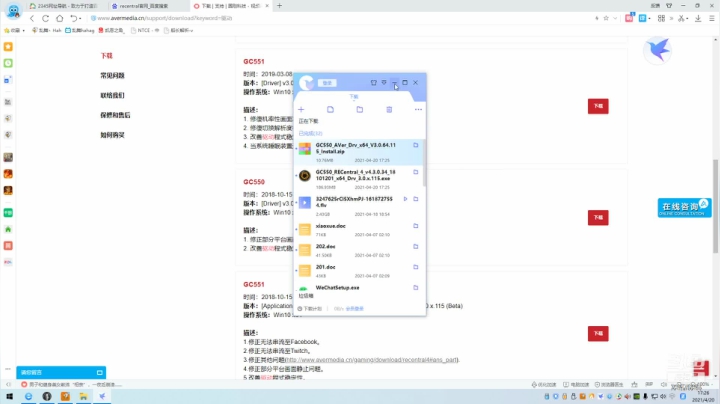Click the browser back arrow
720x404 pixels.
pos(32,18)
